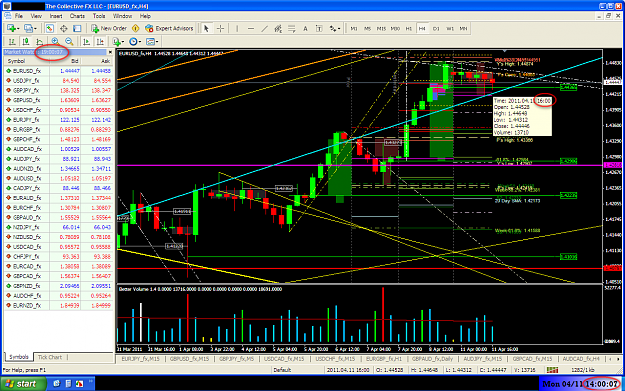The image size is (625, 391).
Task: Open the EURJPY_fx,M15 chart tab
Action: pyautogui.click(x=140, y=359)
